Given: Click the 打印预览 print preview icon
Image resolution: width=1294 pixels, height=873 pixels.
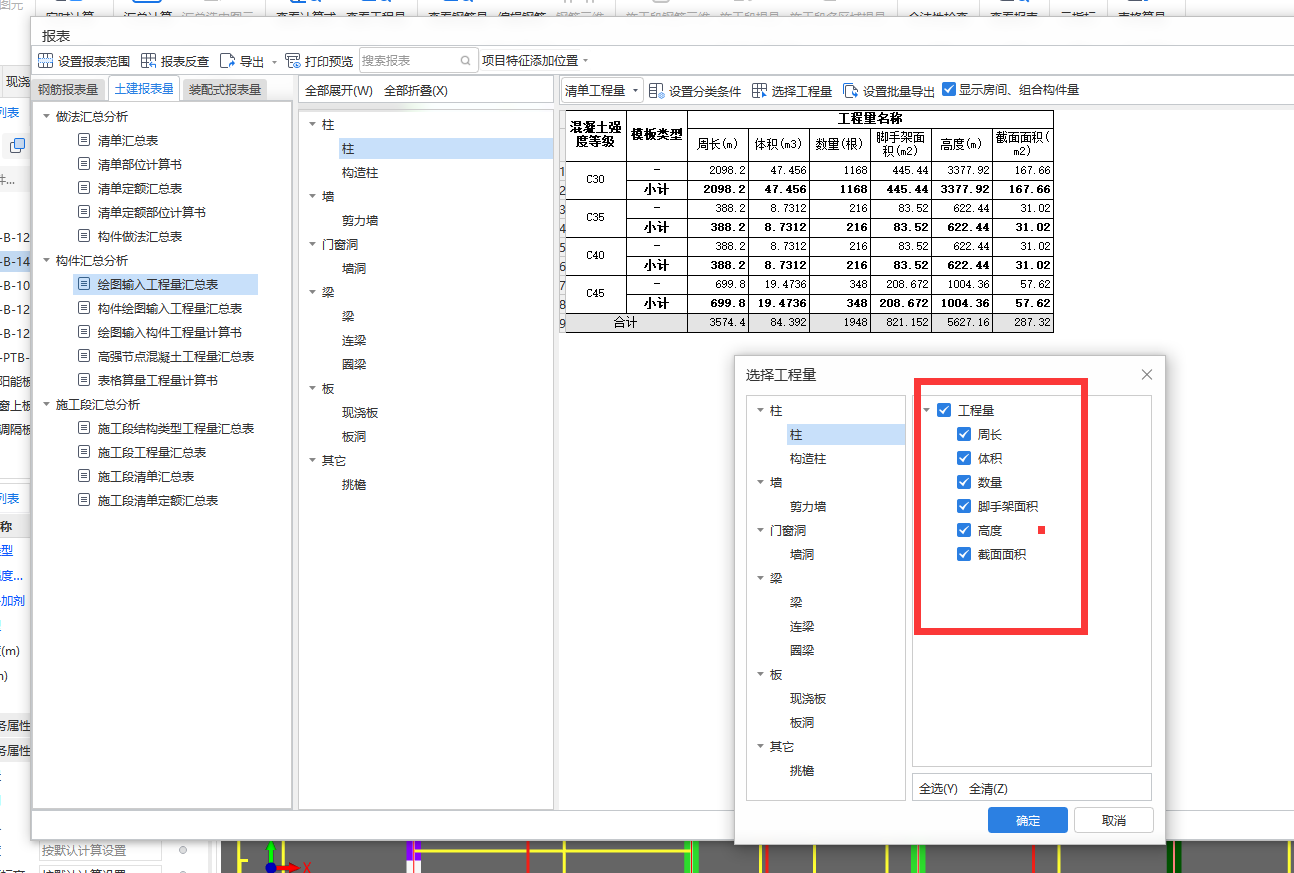Looking at the screenshot, I should tap(293, 61).
